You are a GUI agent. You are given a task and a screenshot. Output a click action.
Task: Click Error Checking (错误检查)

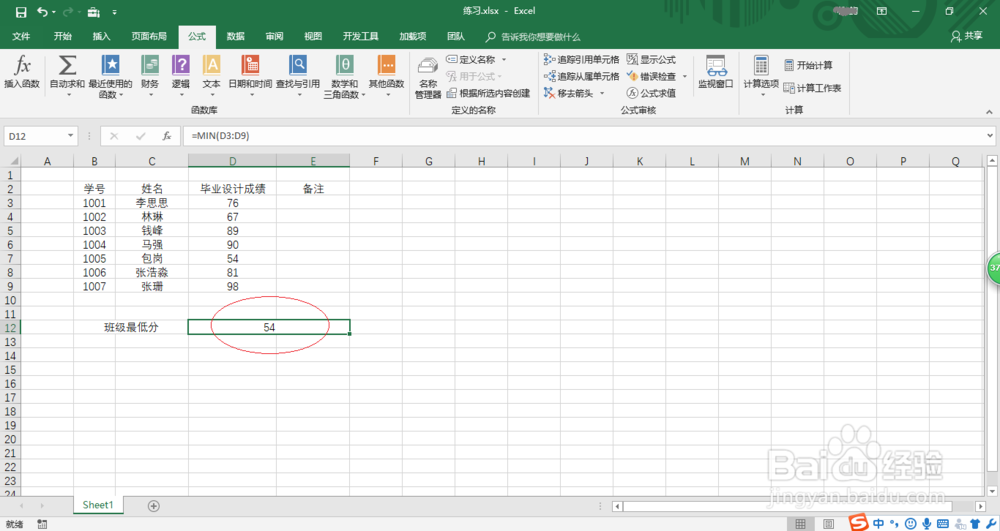(651, 76)
